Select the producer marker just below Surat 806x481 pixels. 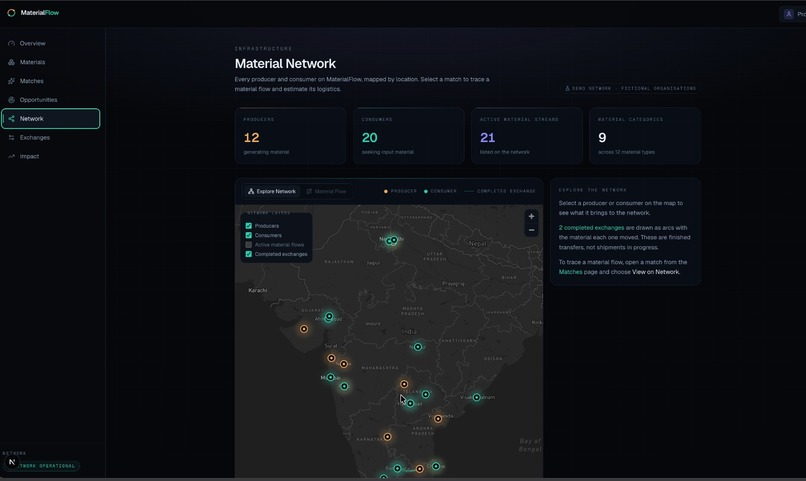(331, 358)
